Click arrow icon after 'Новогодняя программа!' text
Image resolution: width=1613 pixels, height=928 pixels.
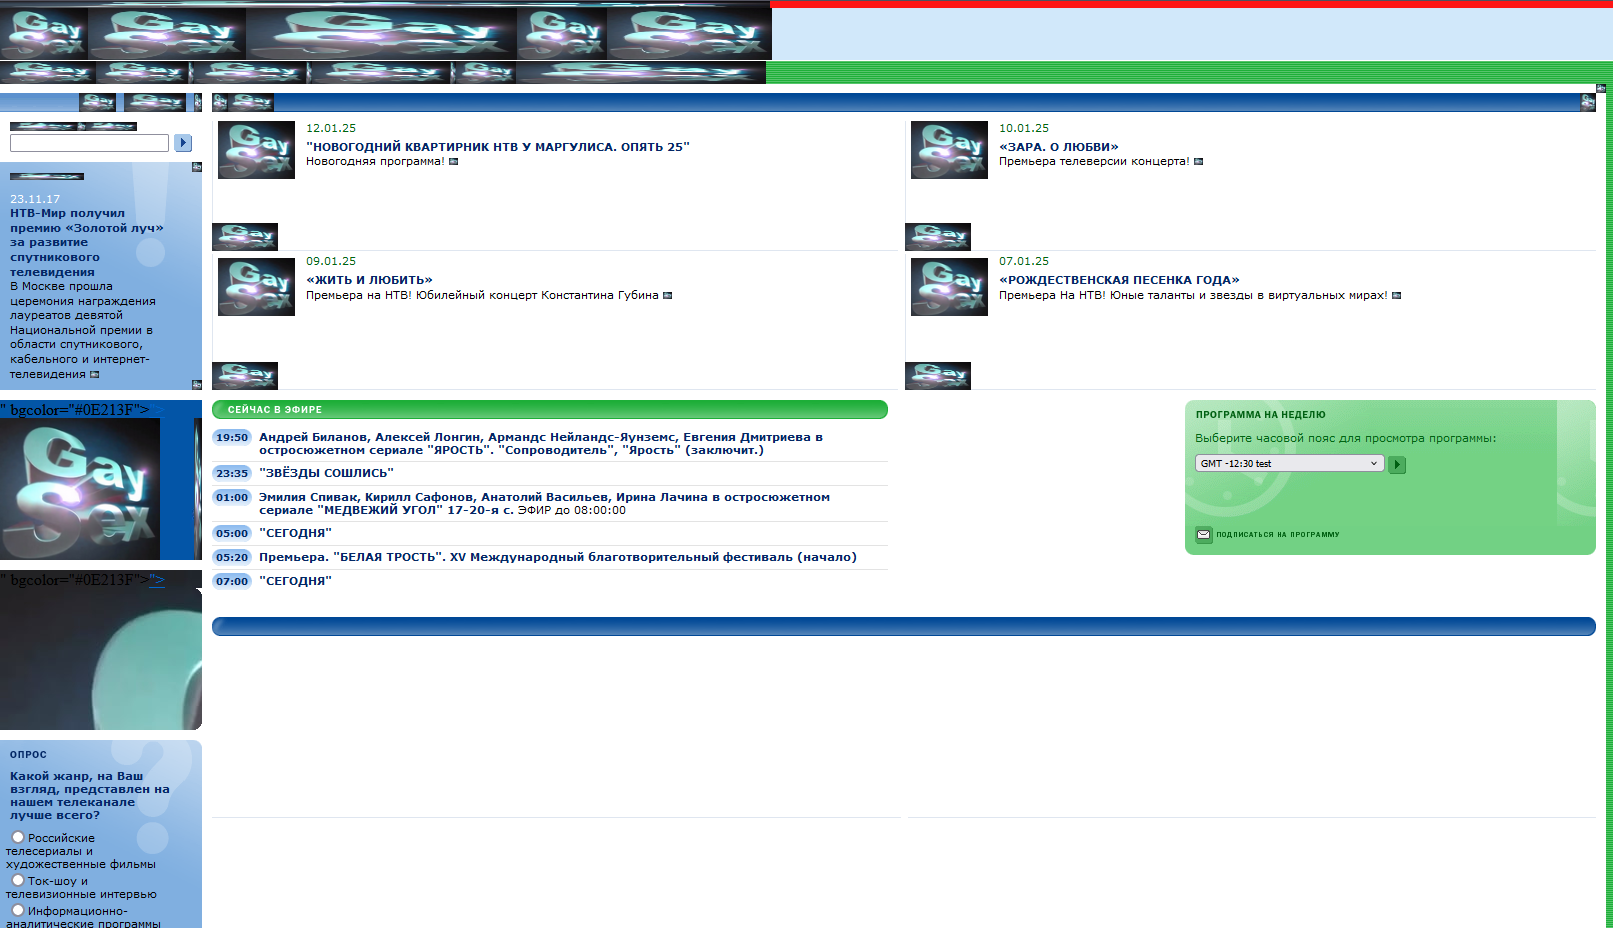pos(453,162)
